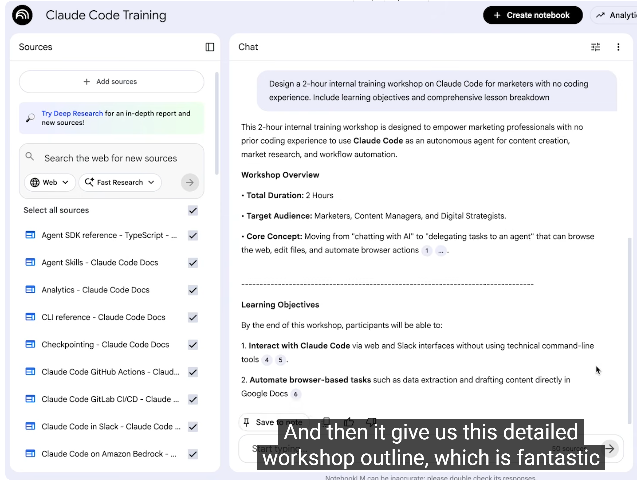Screen dimensions: 637x487
Task: Open Analytics - Claude Code Docs source
Action: [95, 290]
